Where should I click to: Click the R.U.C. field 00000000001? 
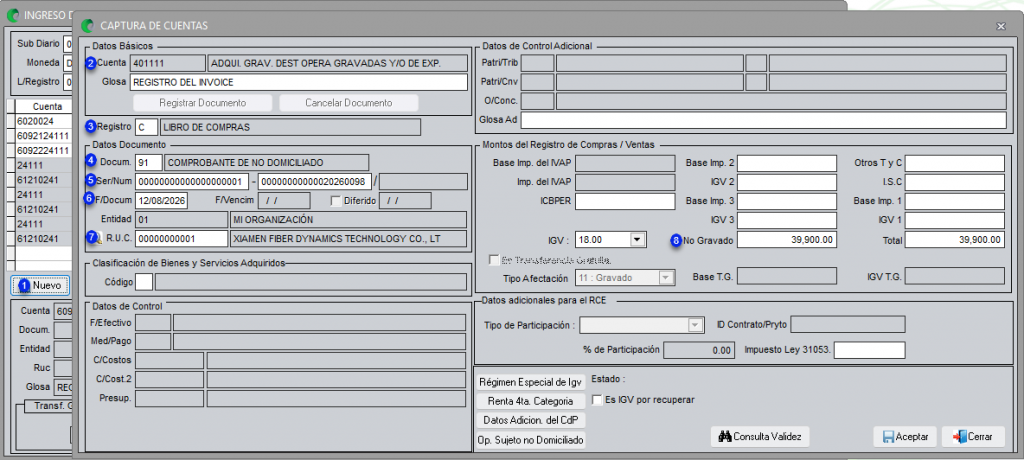(x=181, y=239)
